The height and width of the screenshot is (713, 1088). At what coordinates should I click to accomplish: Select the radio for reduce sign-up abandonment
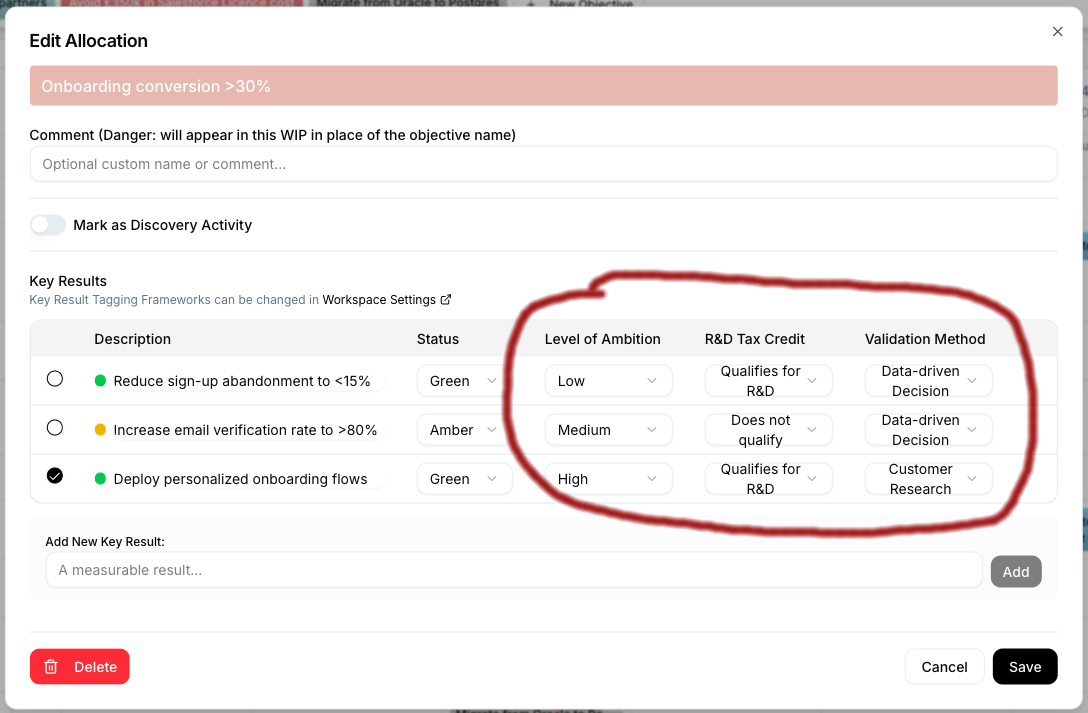55,378
